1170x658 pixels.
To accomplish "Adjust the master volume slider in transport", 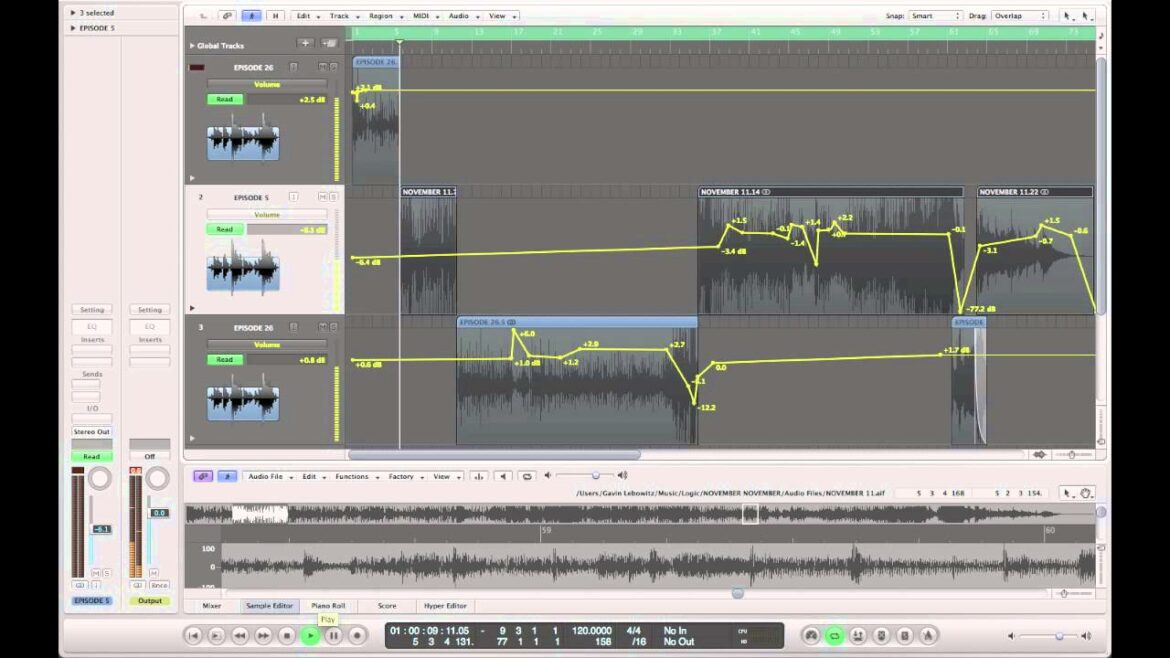I will click(x=1058, y=636).
